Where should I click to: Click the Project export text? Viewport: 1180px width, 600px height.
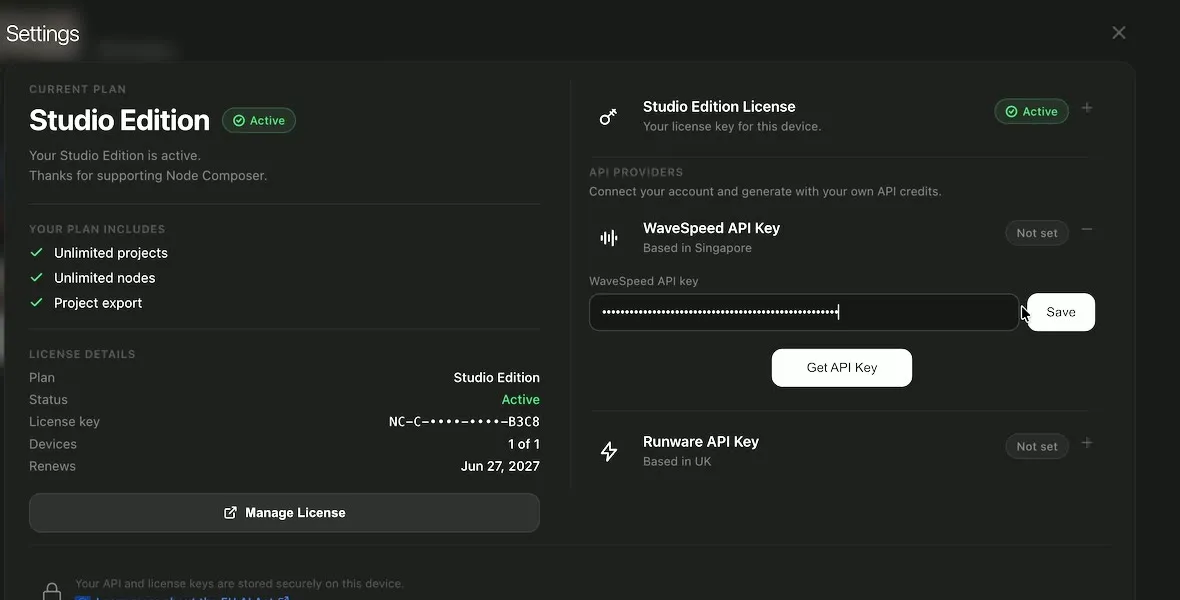pyautogui.click(x=98, y=303)
